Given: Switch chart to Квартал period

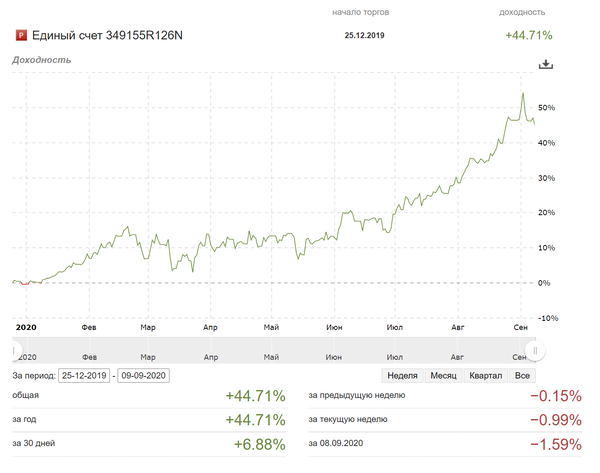Looking at the screenshot, I should (486, 375).
